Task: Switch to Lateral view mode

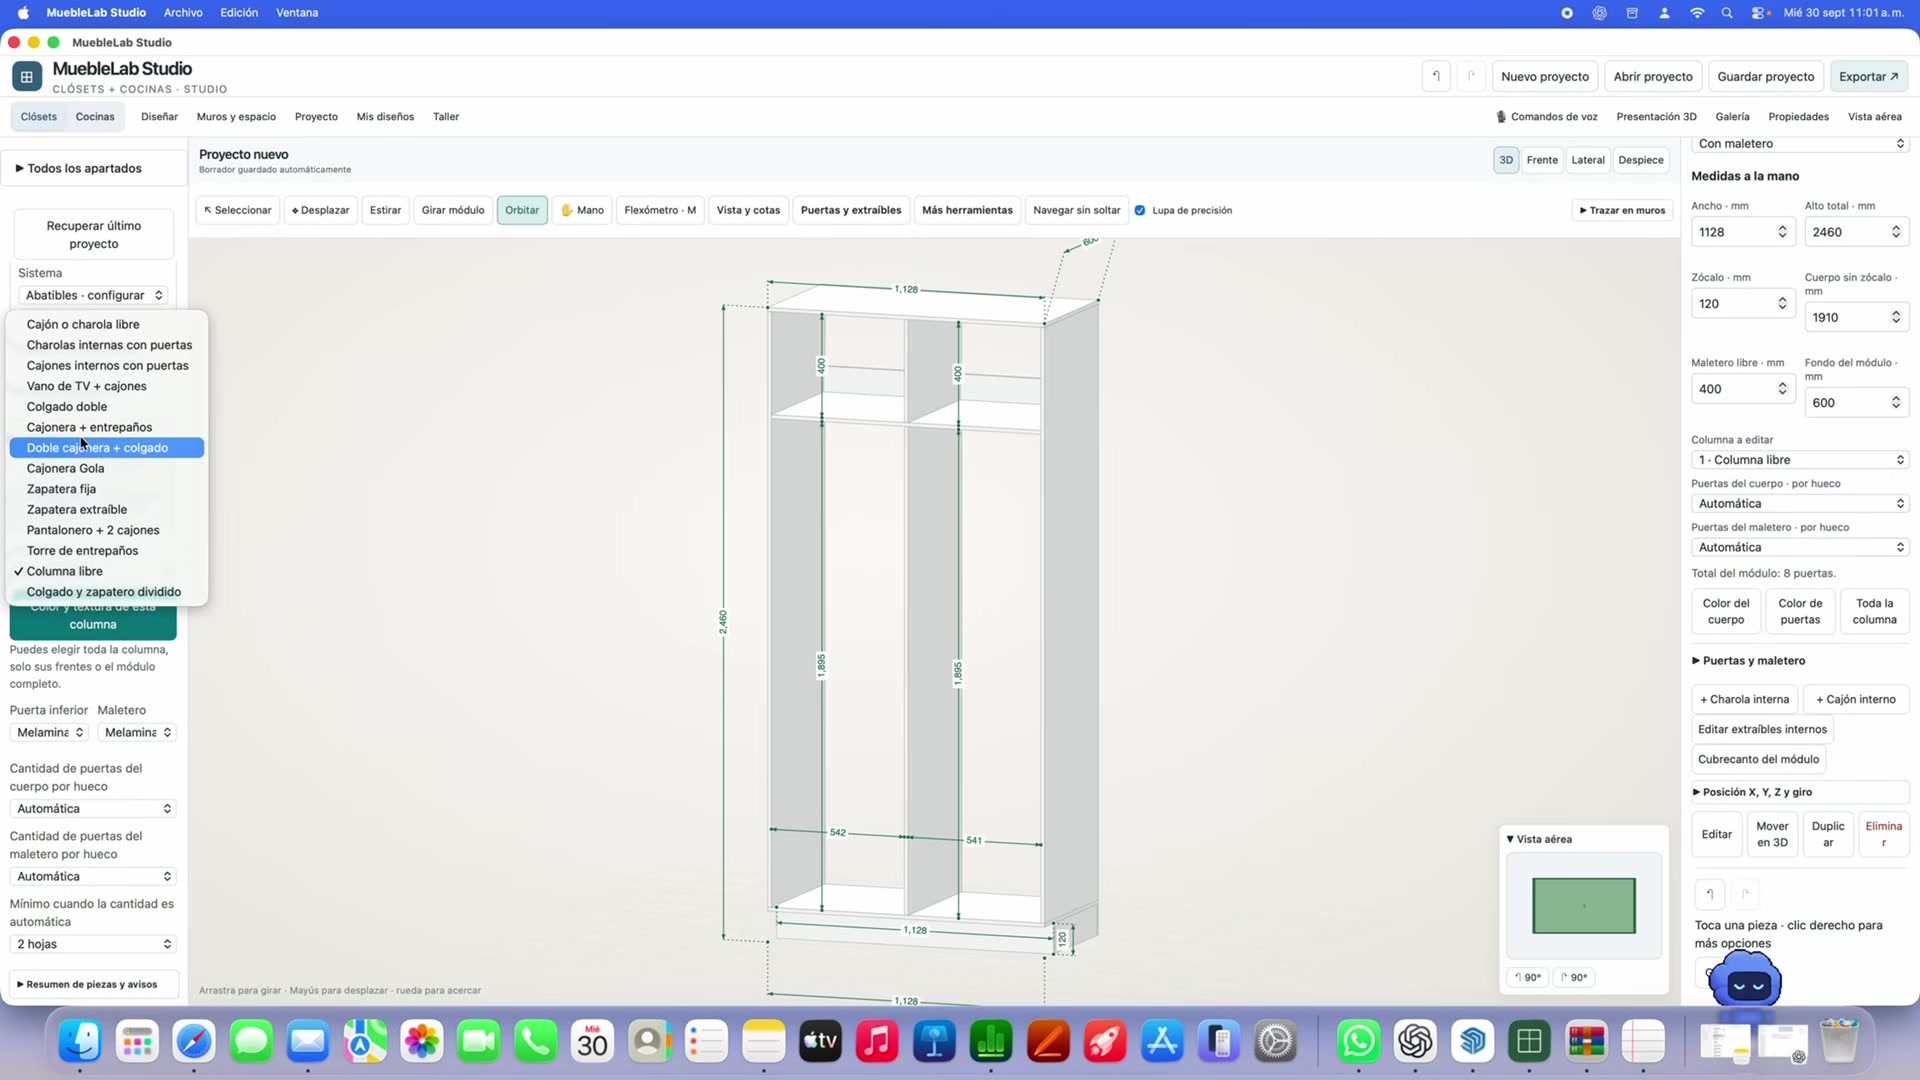Action: (1588, 160)
